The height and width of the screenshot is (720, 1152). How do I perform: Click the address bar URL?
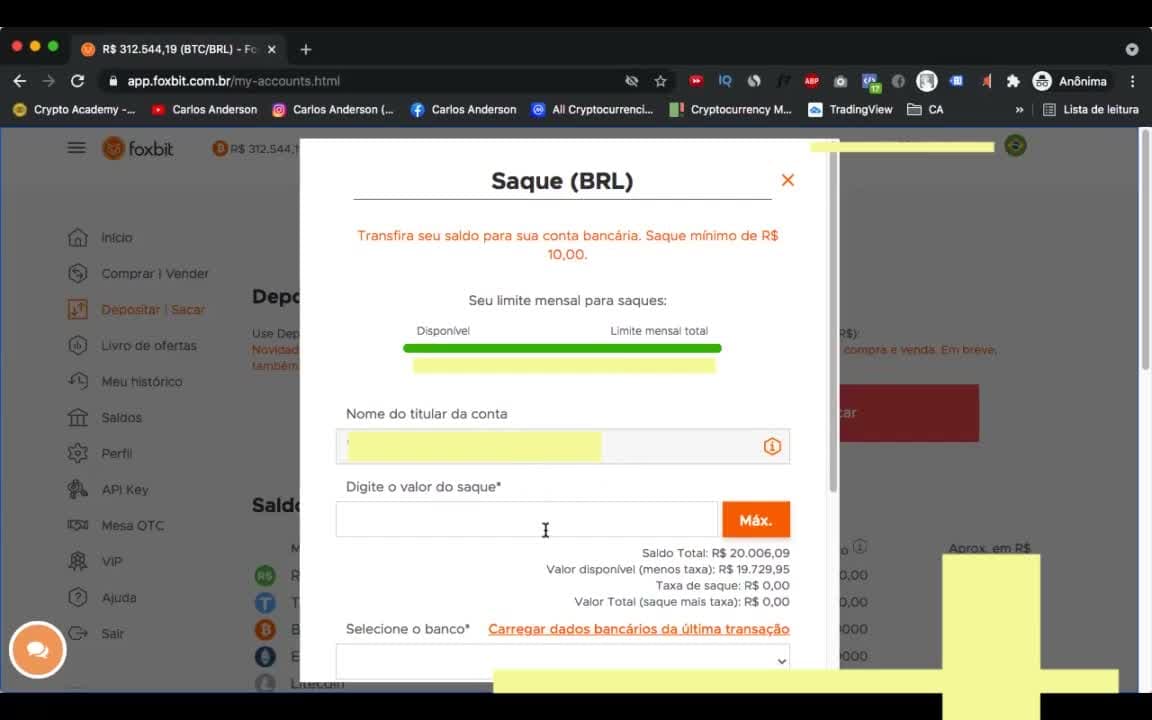pyautogui.click(x=234, y=81)
